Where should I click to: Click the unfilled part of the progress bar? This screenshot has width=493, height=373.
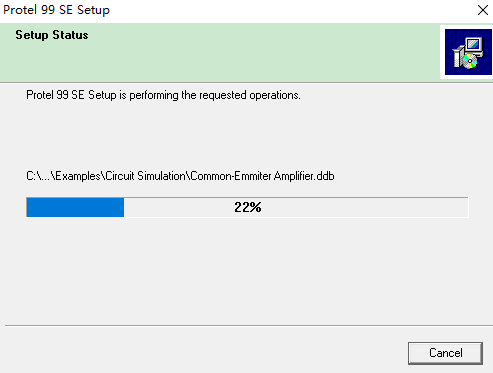(x=296, y=207)
